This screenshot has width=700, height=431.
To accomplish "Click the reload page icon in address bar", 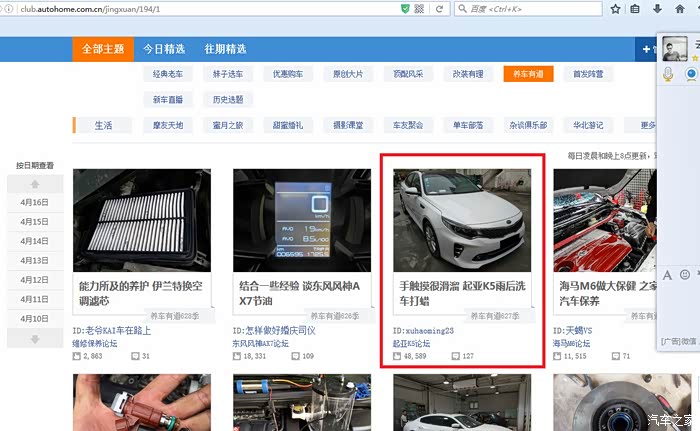I will (x=440, y=8).
